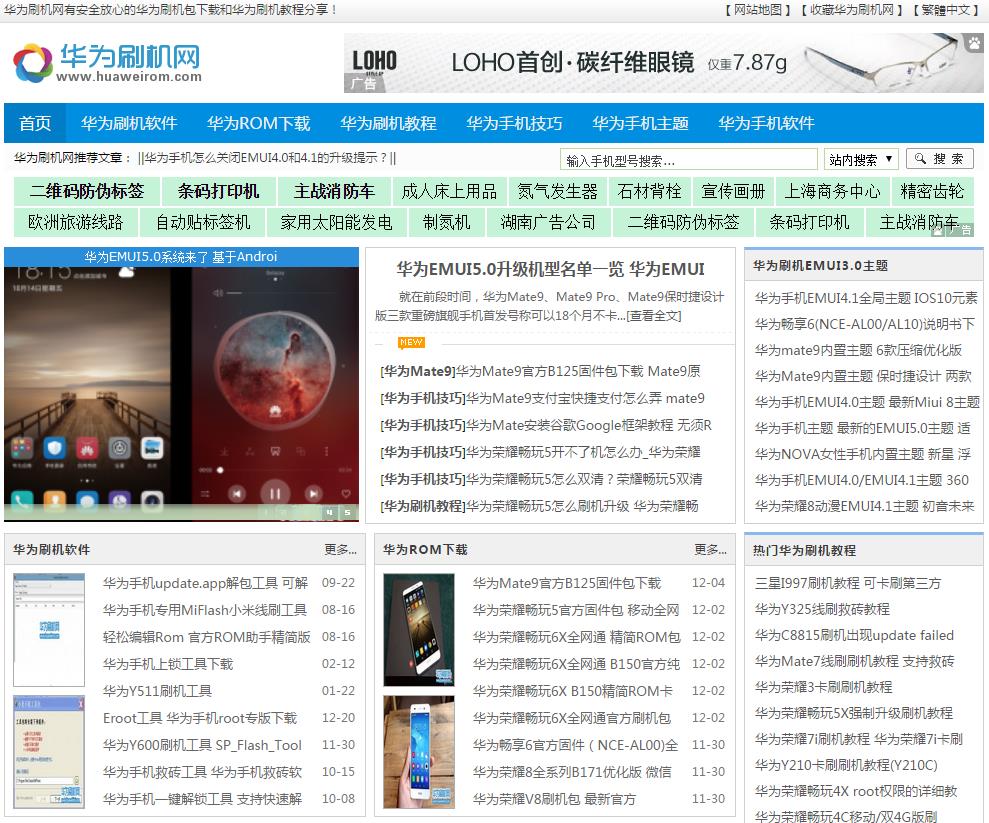The width and height of the screenshot is (989, 823).
Task: Click slideshow page number 5 indicator
Action: [347, 513]
